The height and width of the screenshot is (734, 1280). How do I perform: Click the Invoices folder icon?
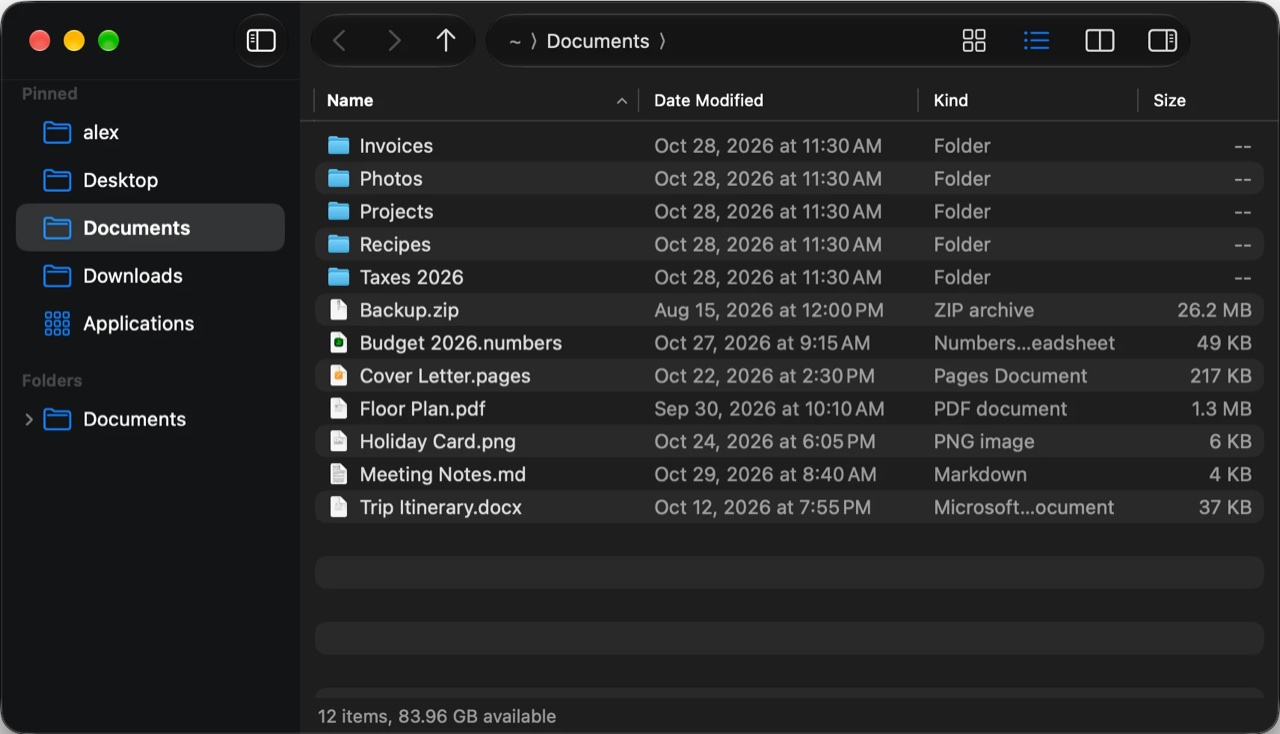339,146
